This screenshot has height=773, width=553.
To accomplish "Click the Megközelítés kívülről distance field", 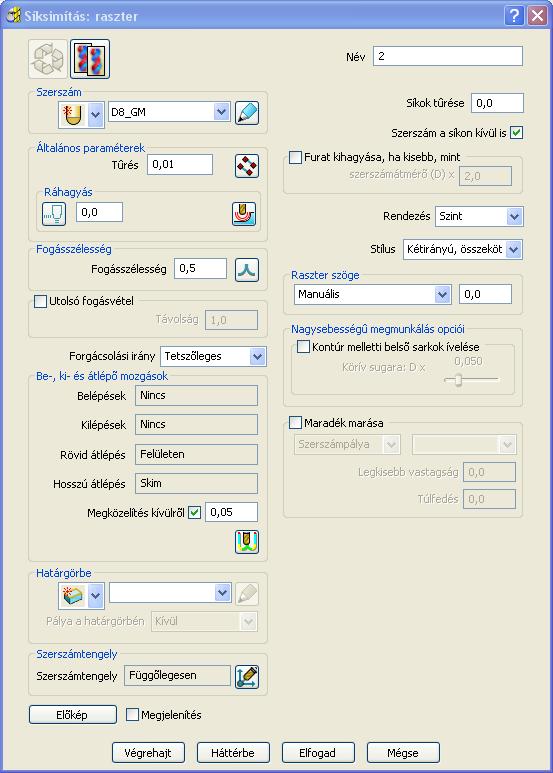I will (x=231, y=512).
